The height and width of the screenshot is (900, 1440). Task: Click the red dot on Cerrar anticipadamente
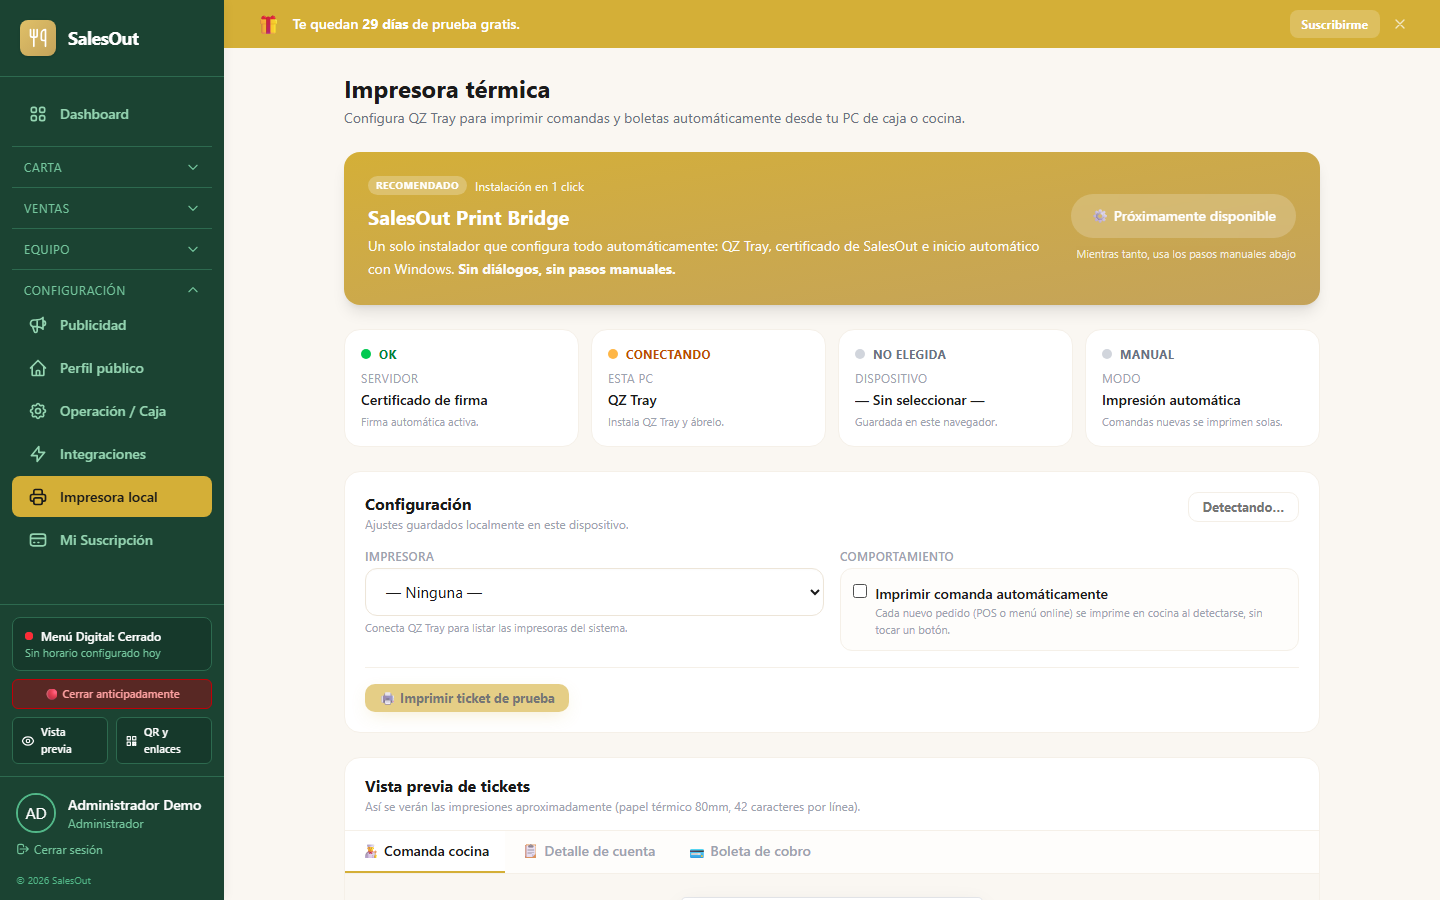[x=52, y=694]
